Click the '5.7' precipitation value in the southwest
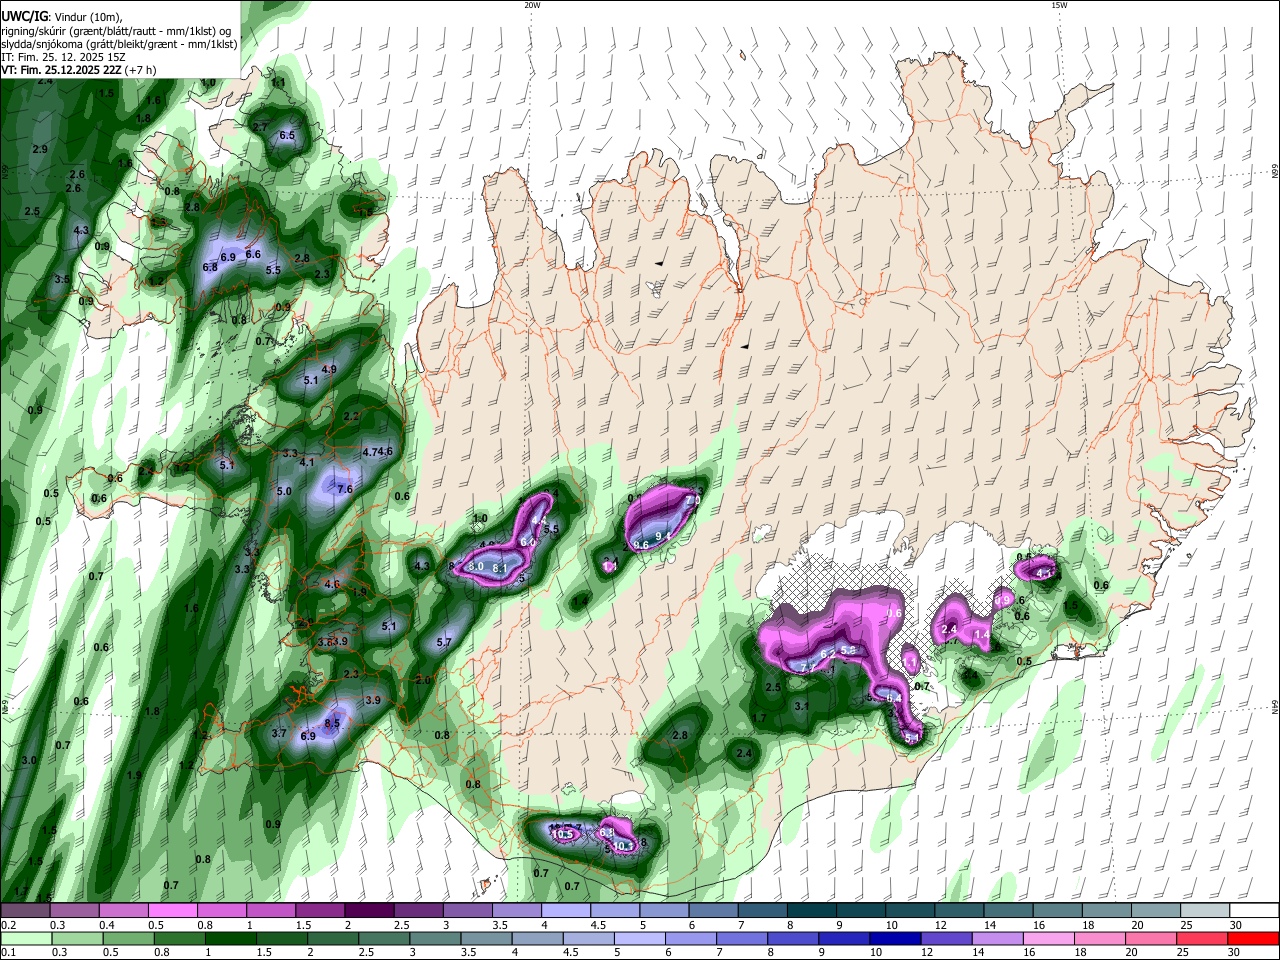1280x960 pixels. (x=445, y=643)
